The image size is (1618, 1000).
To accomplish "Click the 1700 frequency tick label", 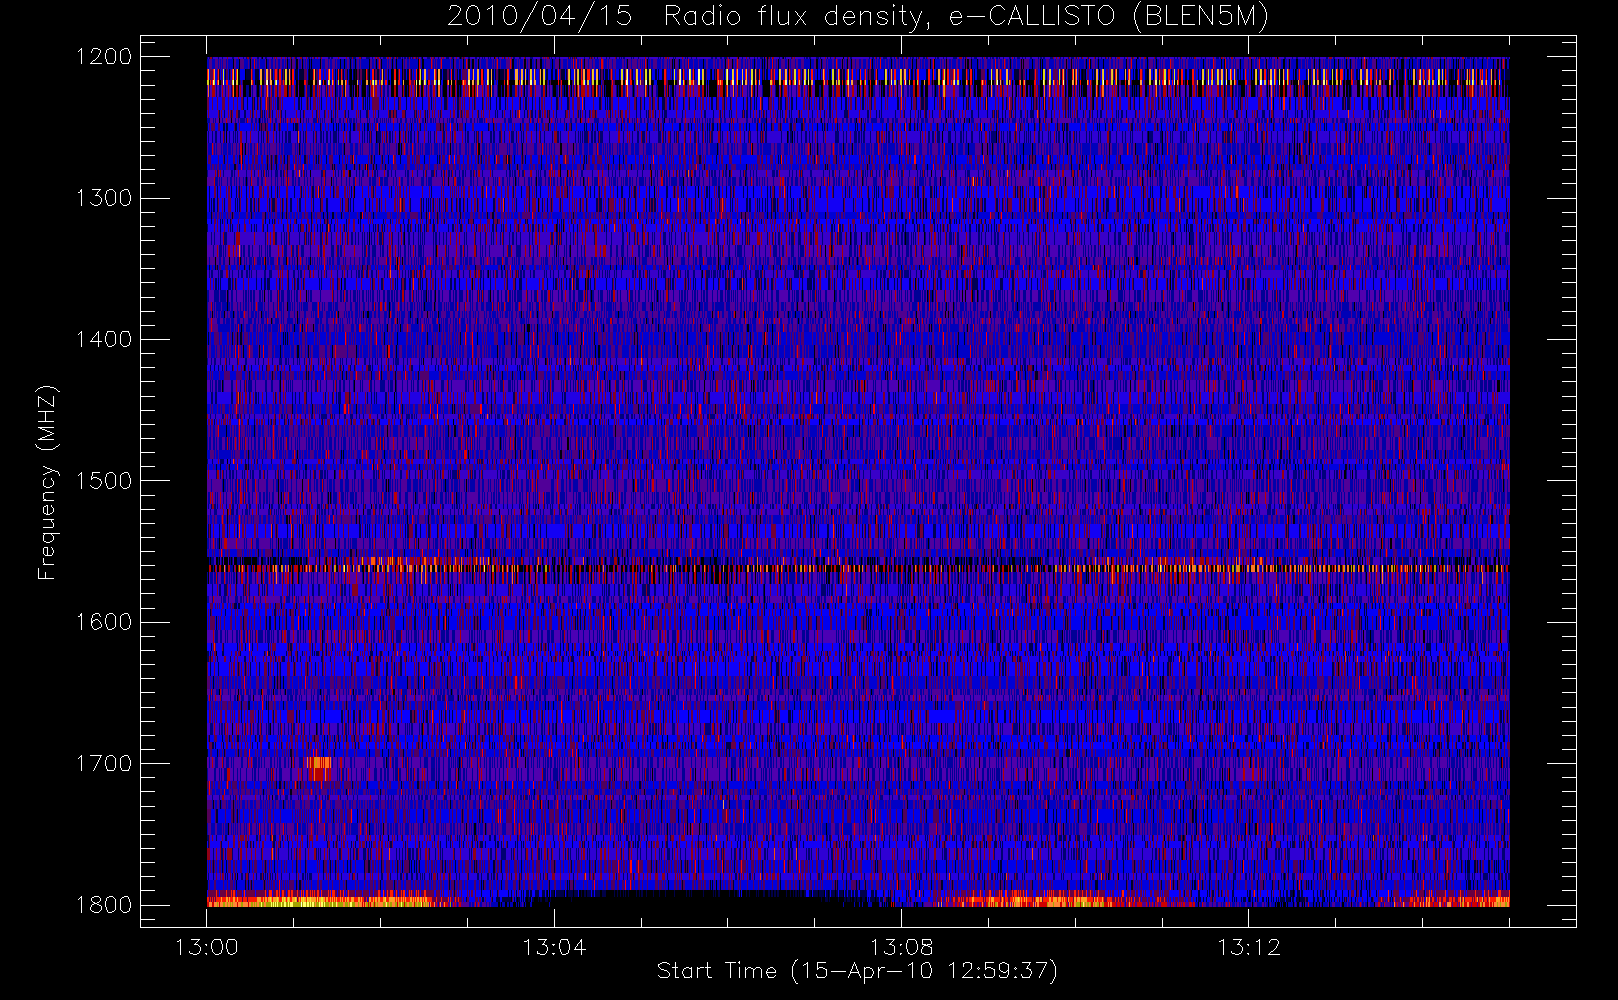I will click(x=104, y=764).
